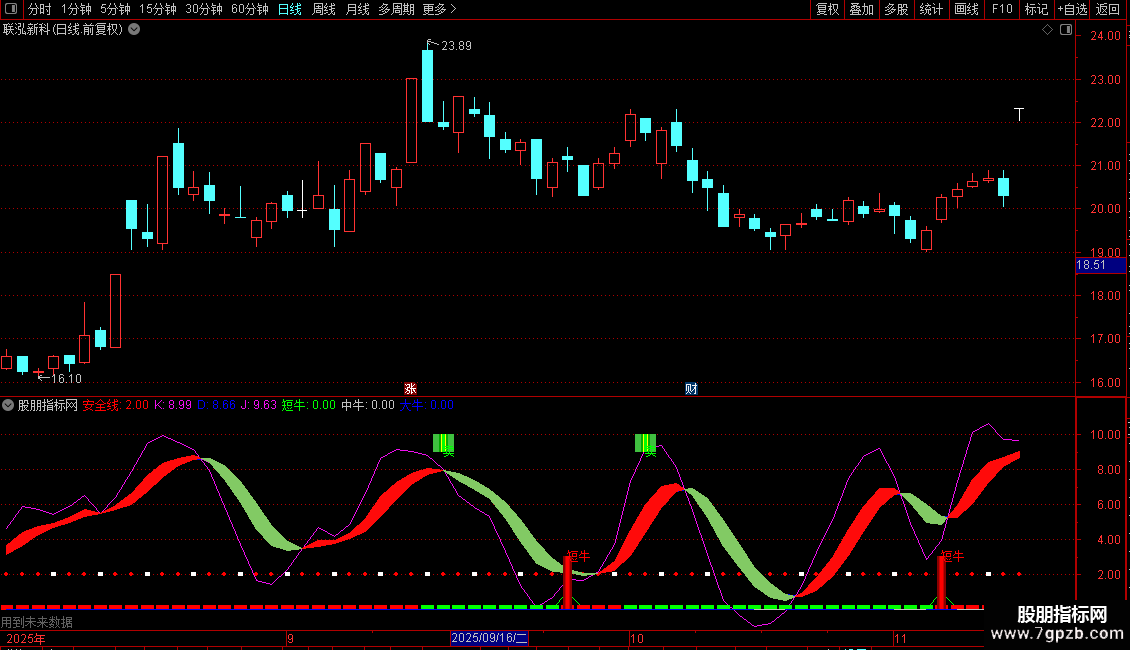Switch to 周线 weekly chart

tap(324, 9)
